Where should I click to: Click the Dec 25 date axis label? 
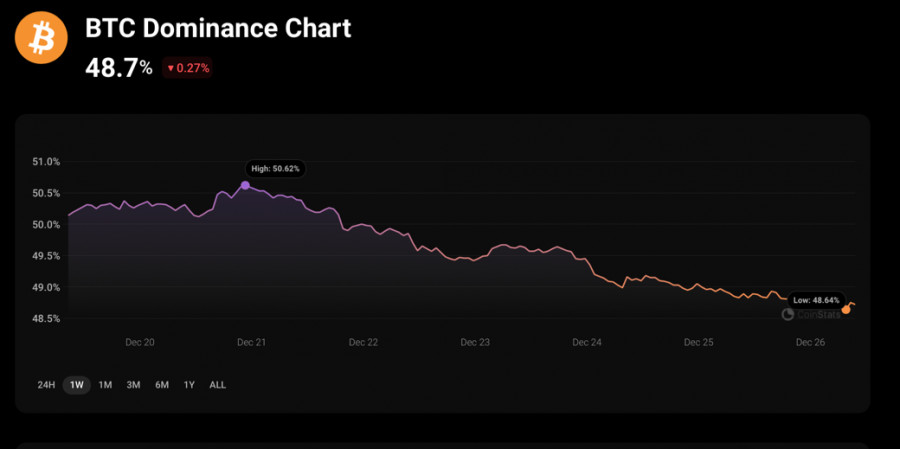[x=698, y=342]
